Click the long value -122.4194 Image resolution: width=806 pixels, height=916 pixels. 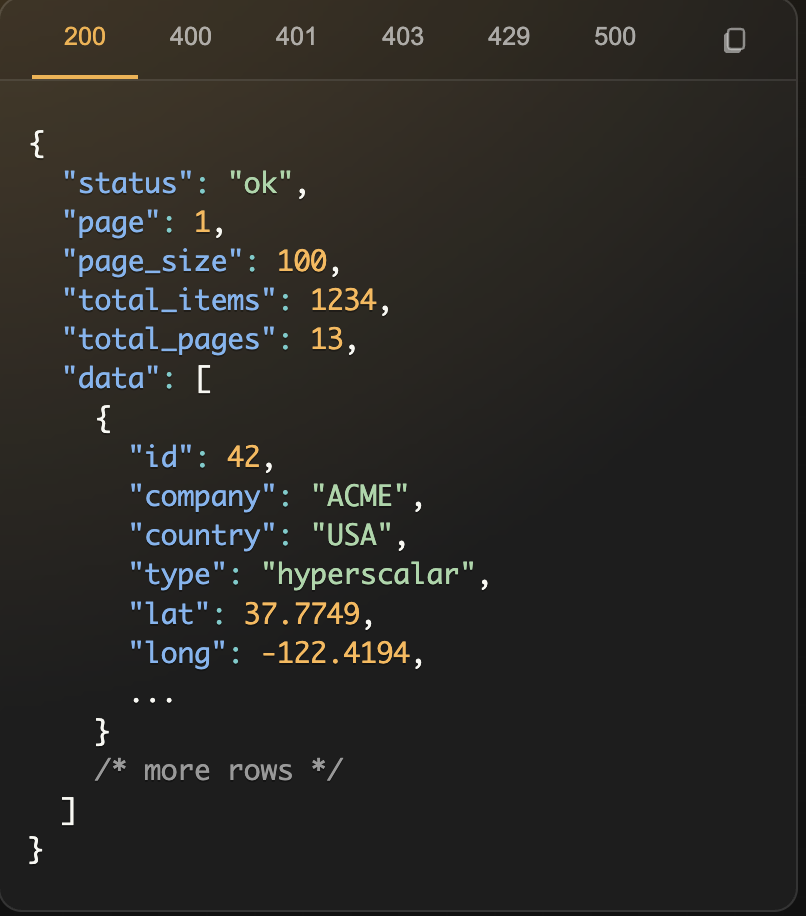click(x=335, y=653)
